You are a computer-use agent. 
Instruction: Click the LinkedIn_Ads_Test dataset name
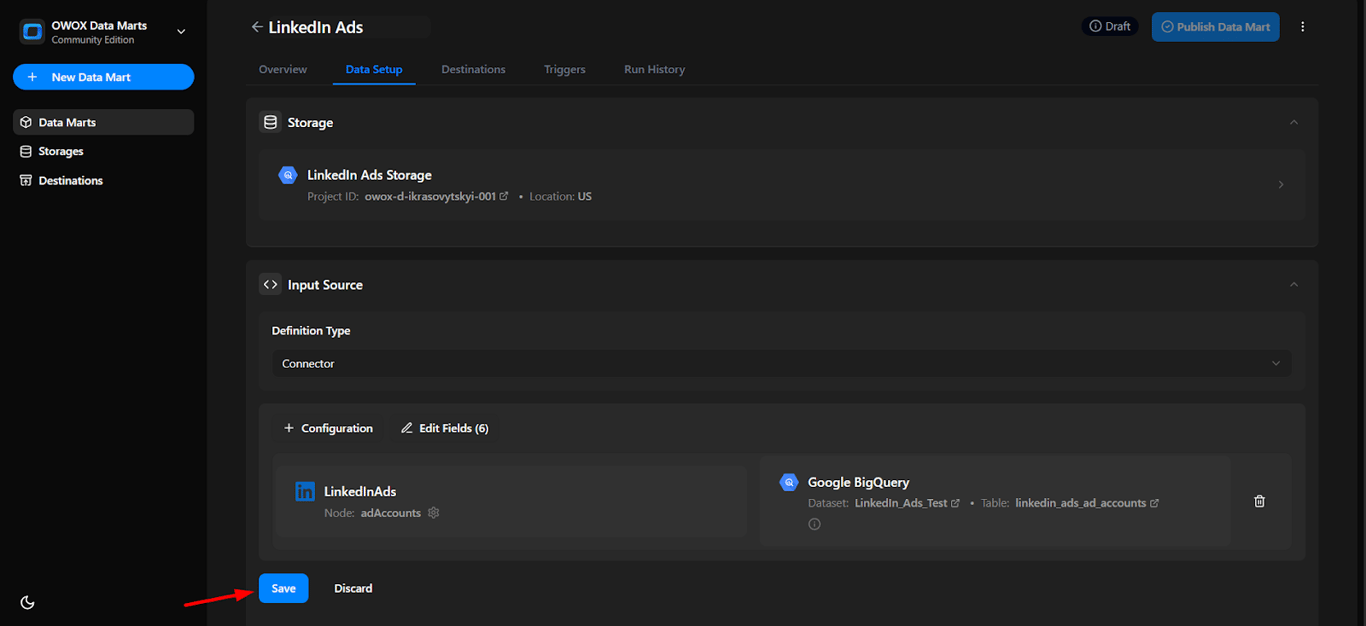click(x=901, y=503)
